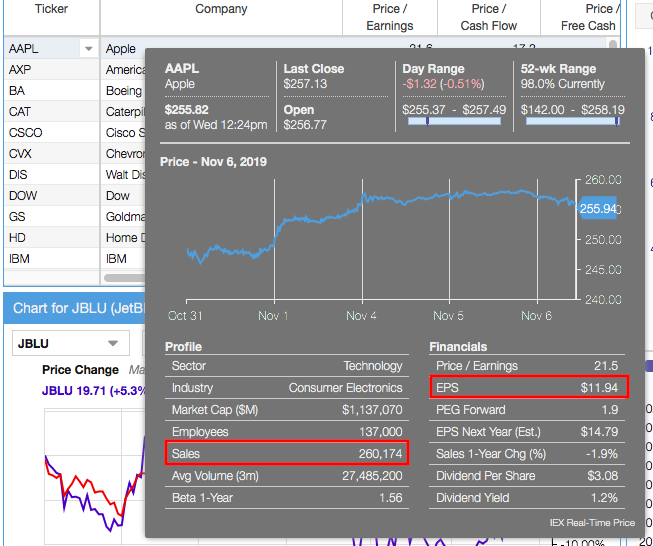Click the Open $256.77 value
This screenshot has width=653, height=546.
tap(305, 125)
